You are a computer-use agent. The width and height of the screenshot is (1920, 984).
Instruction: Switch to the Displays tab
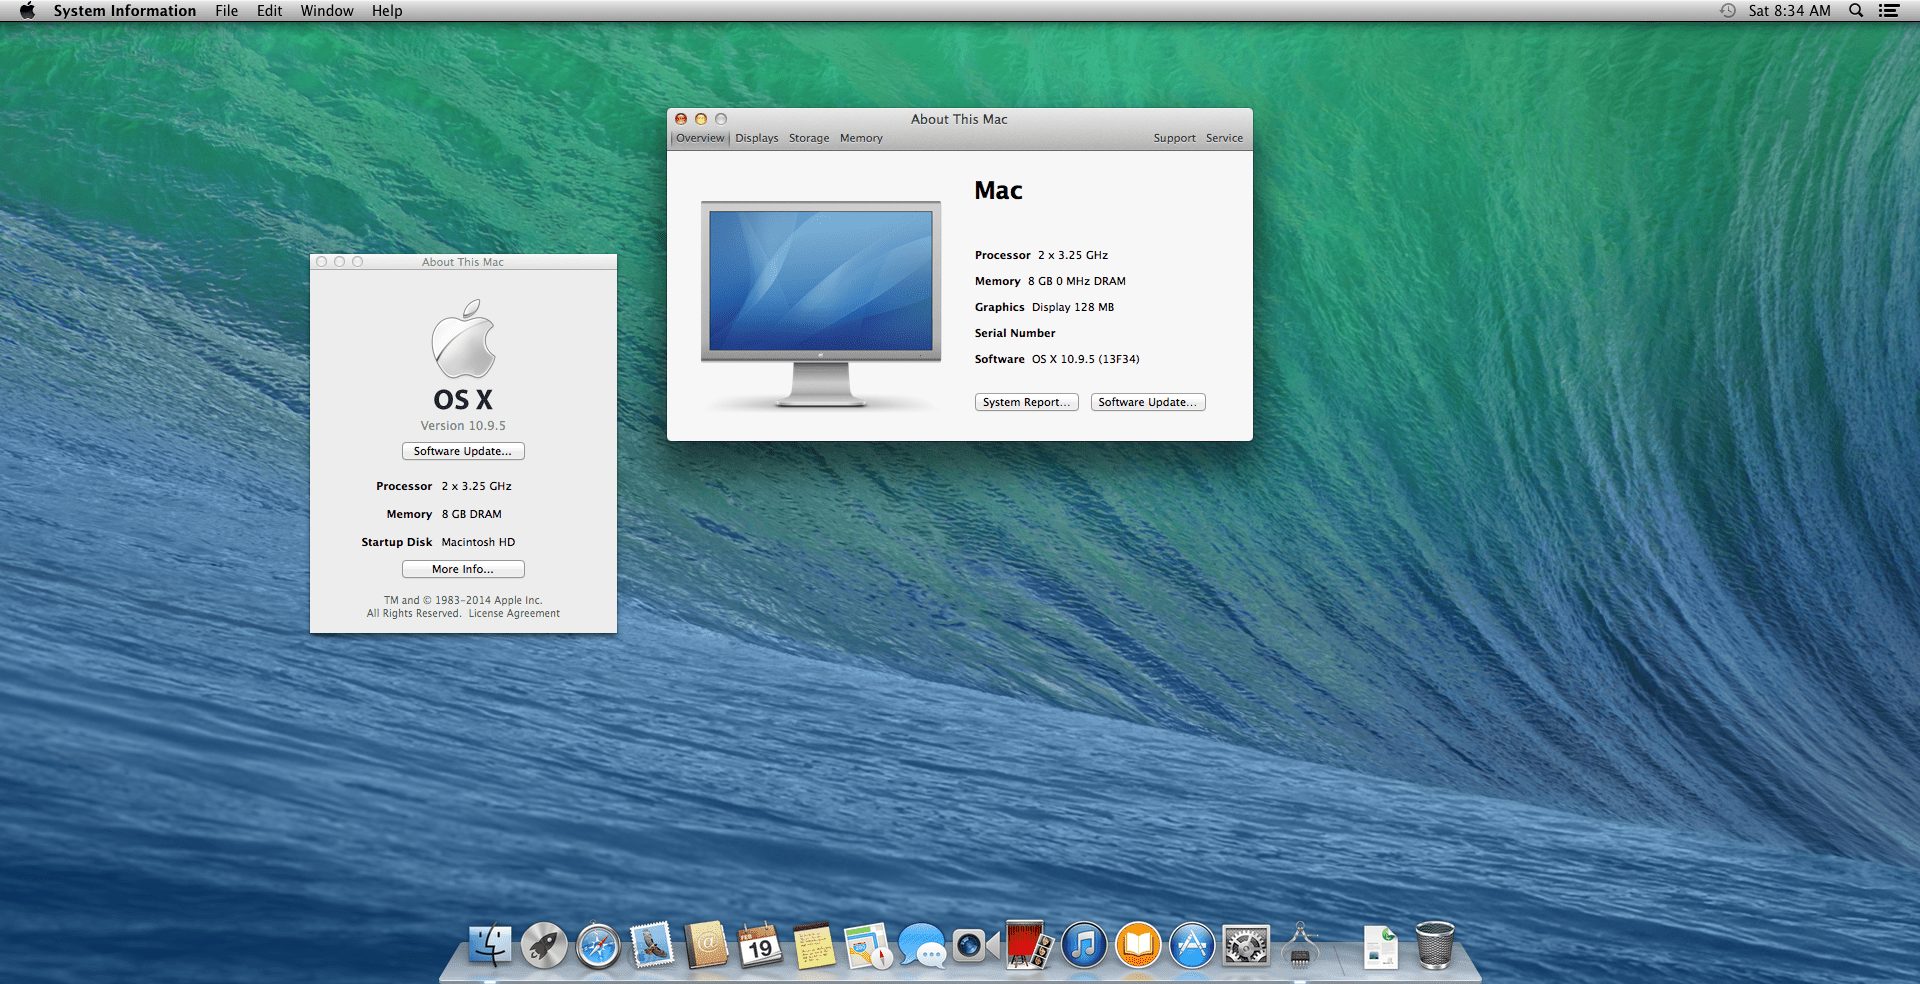click(x=757, y=138)
